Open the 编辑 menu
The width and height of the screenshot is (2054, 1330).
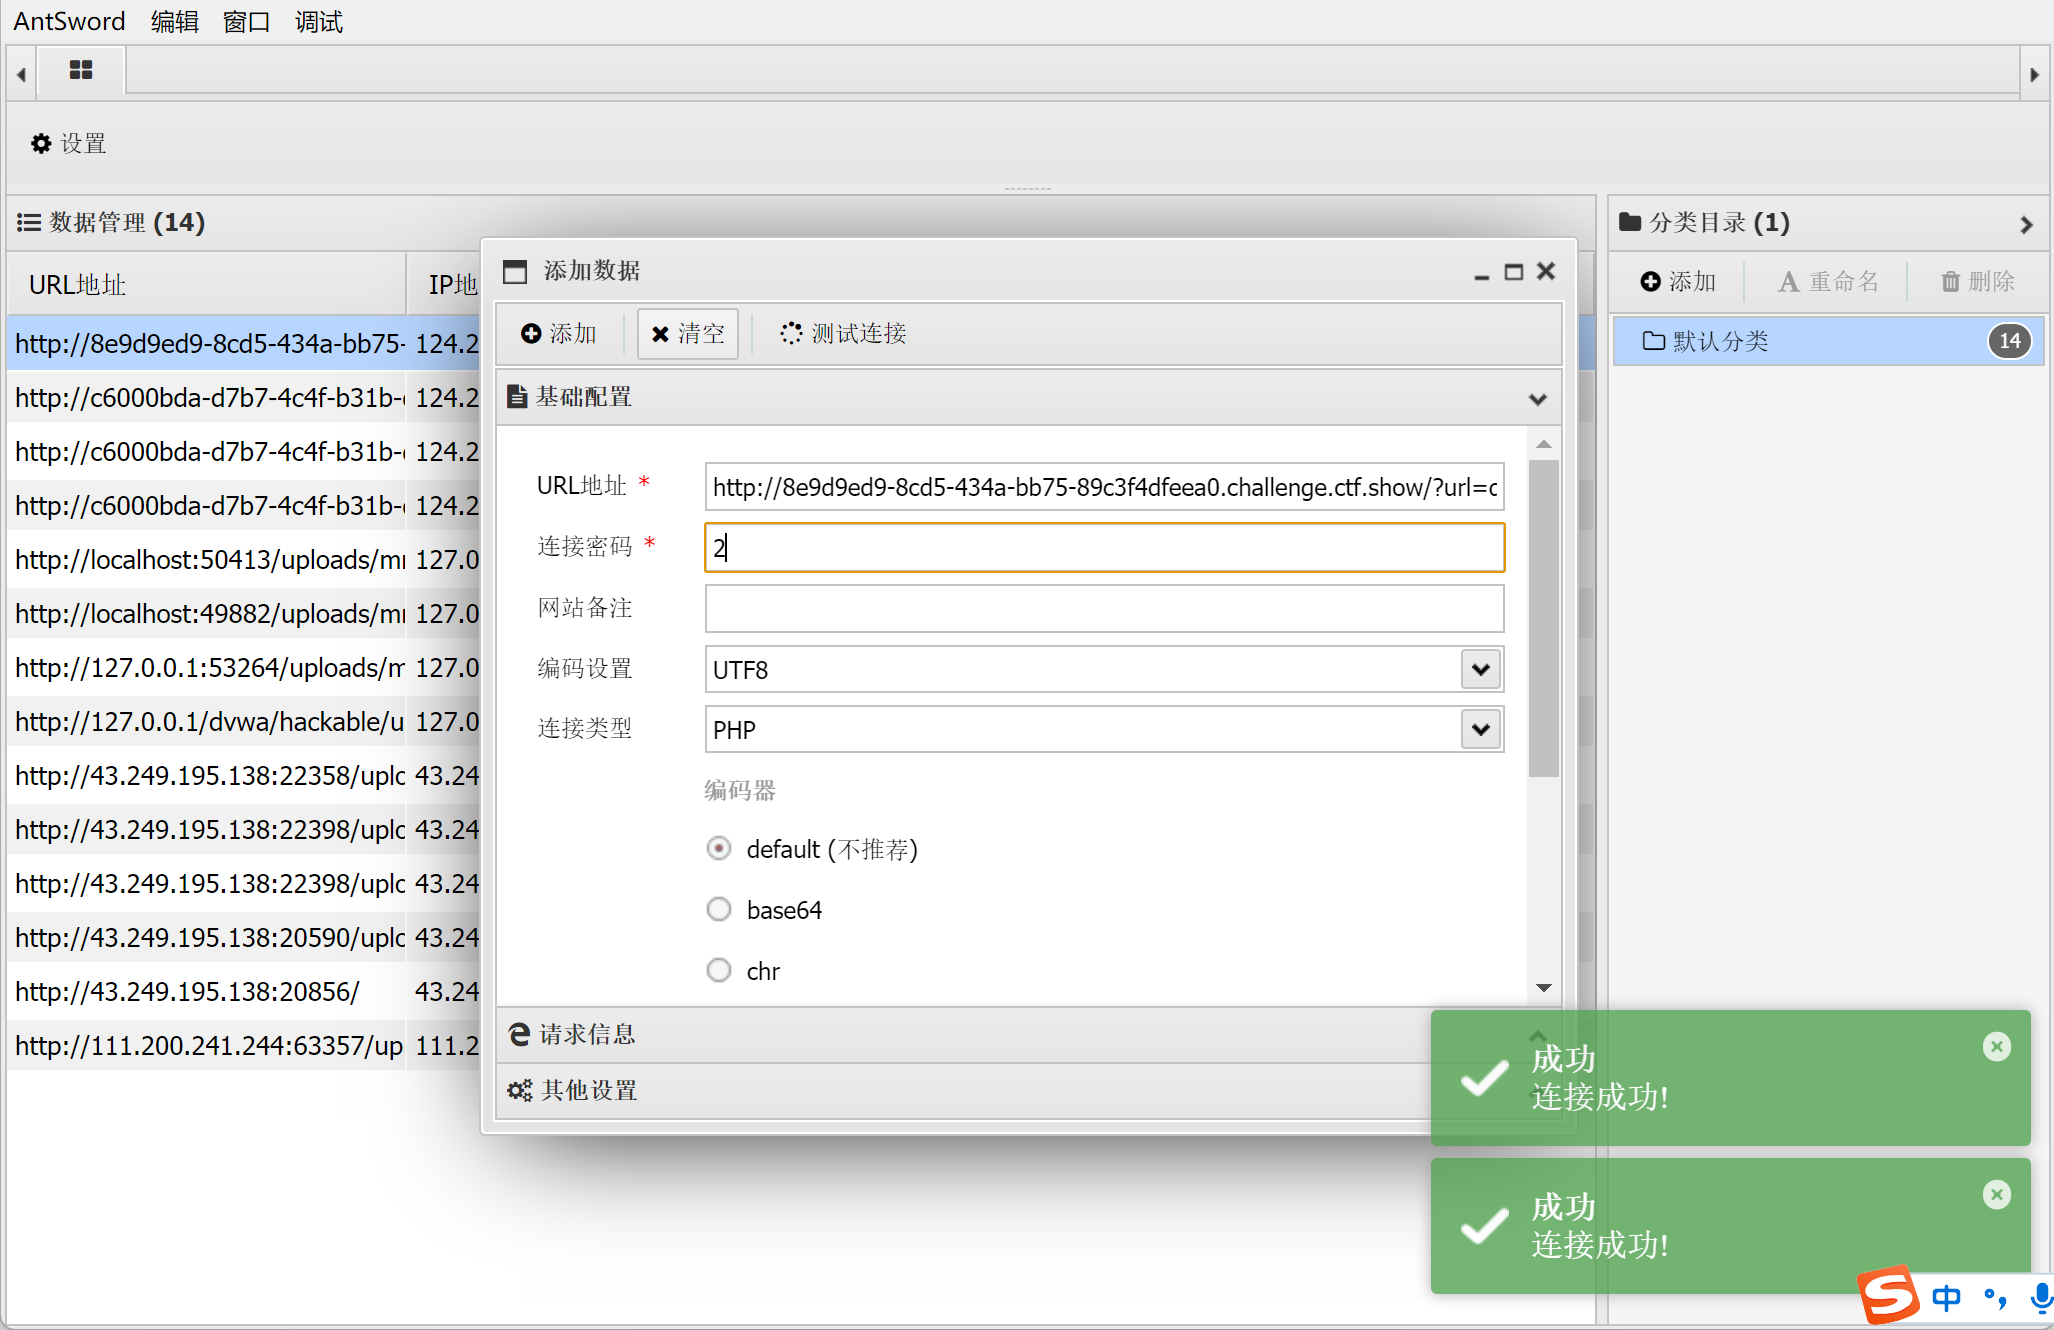[x=174, y=21]
